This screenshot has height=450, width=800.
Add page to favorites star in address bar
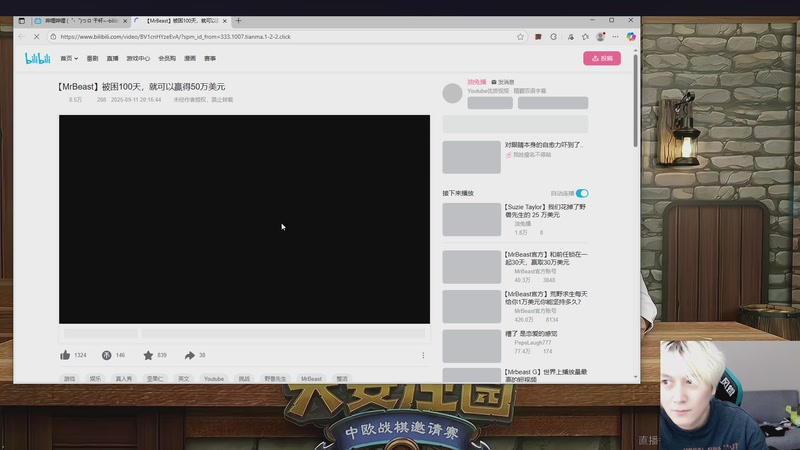[x=520, y=37]
